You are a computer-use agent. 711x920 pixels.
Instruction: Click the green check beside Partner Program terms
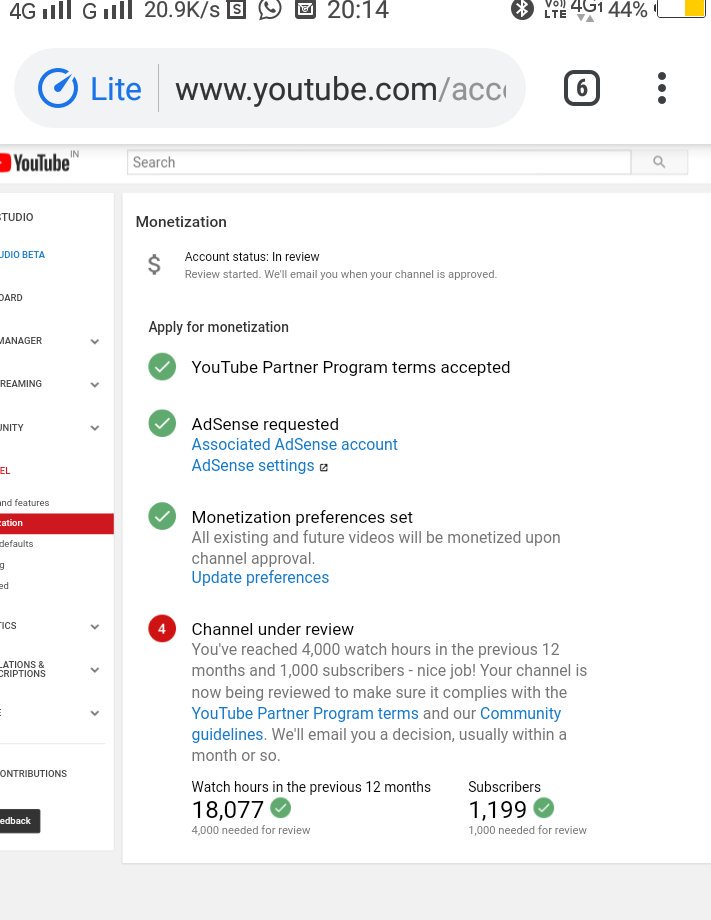(162, 367)
